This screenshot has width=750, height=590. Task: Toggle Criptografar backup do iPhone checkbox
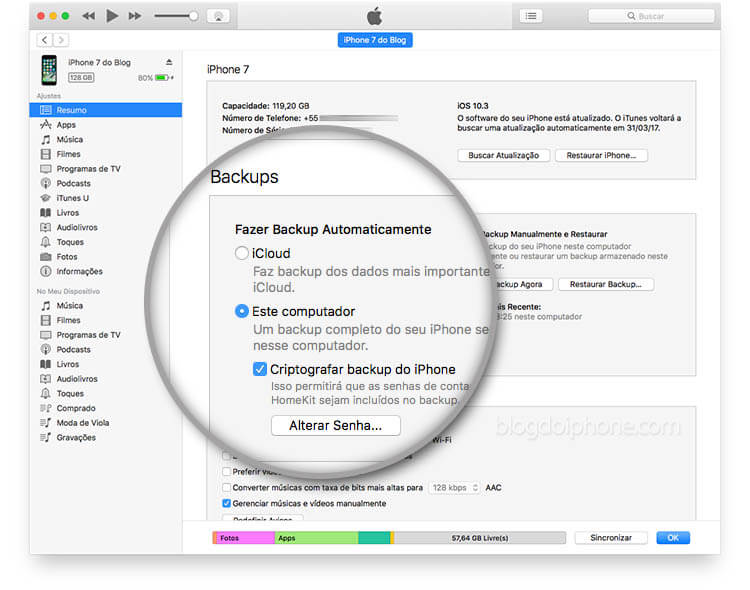(x=259, y=369)
